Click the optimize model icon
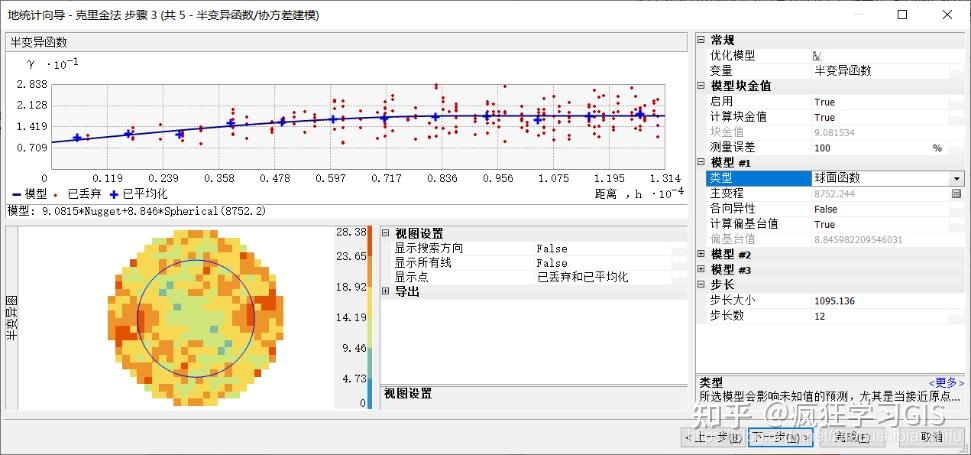 click(x=817, y=56)
